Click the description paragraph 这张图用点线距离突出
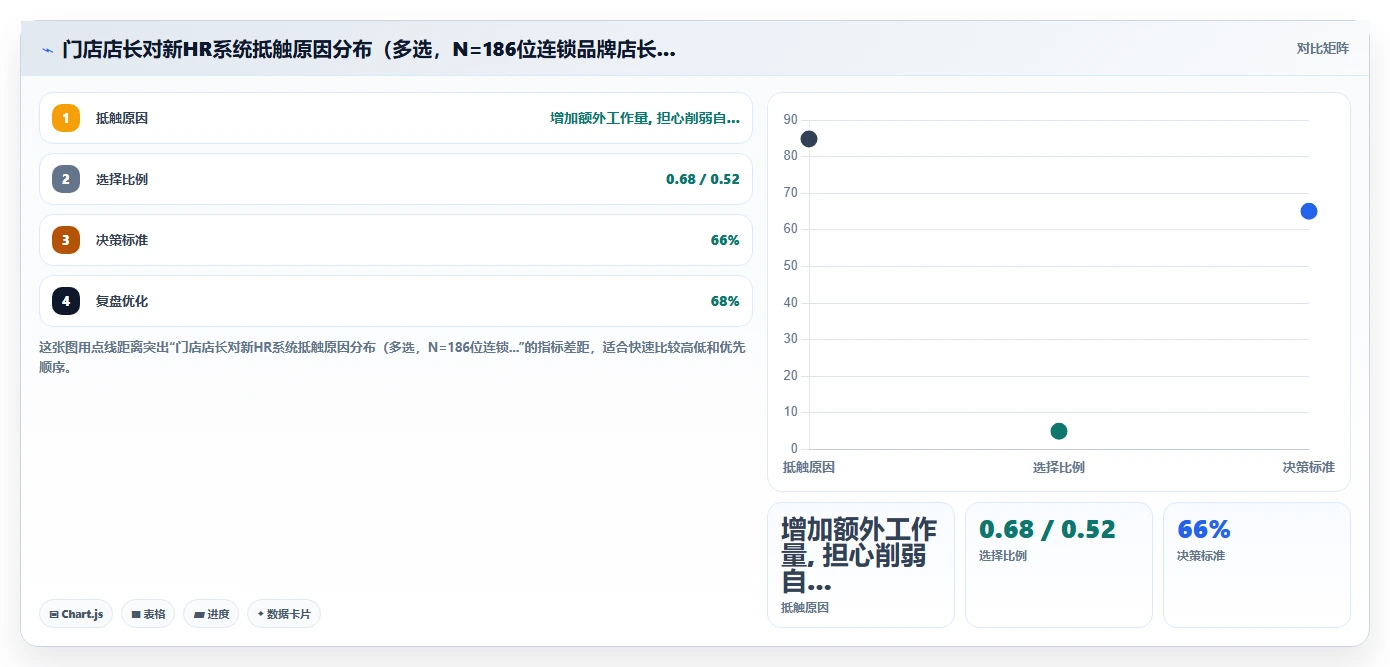Screen dimensions: 1390x667 pyautogui.click(x=392, y=357)
